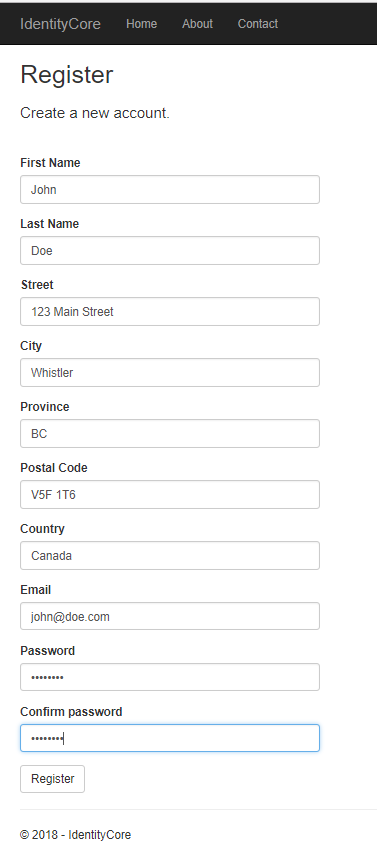377x862 pixels.
Task: Click the Confirm password input field
Action: point(170,738)
